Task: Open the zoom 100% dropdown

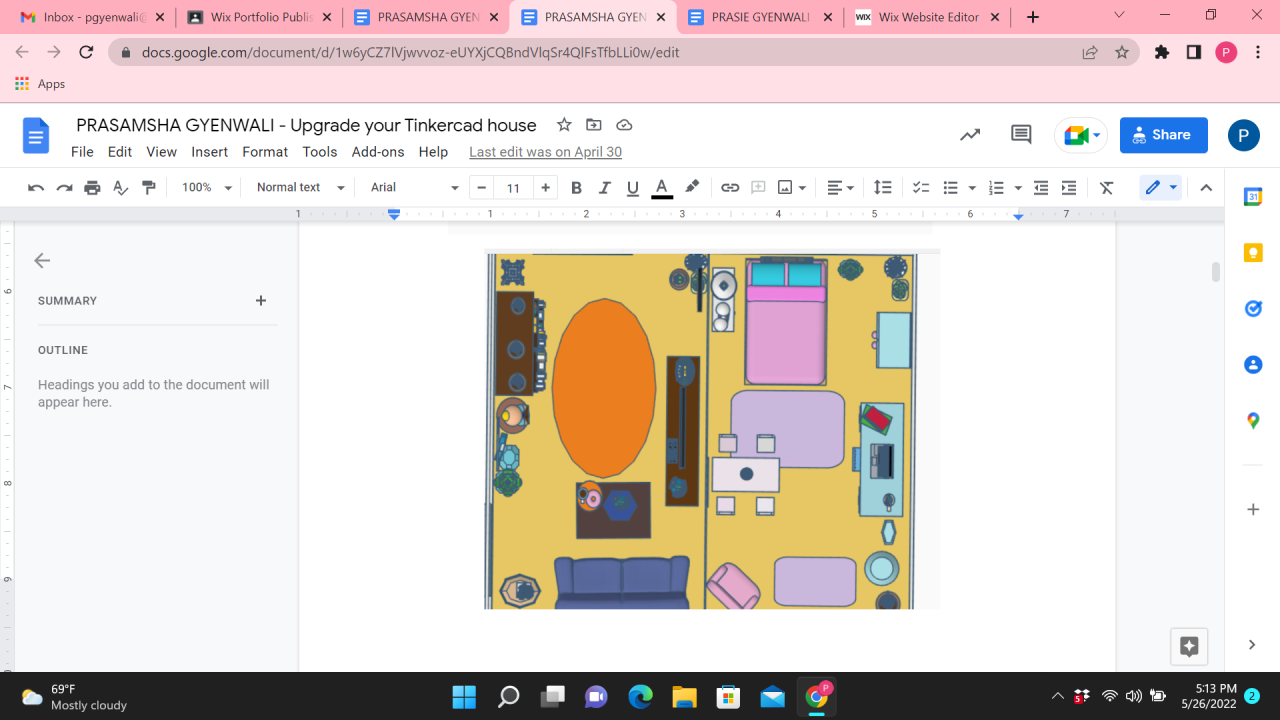Action: coord(206,188)
